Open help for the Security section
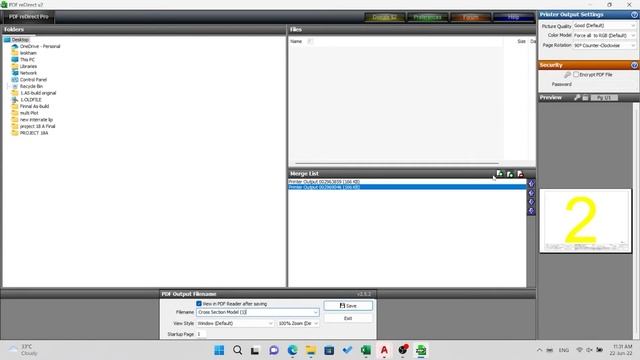Screen dimensions: 640x360 click(x=634, y=65)
